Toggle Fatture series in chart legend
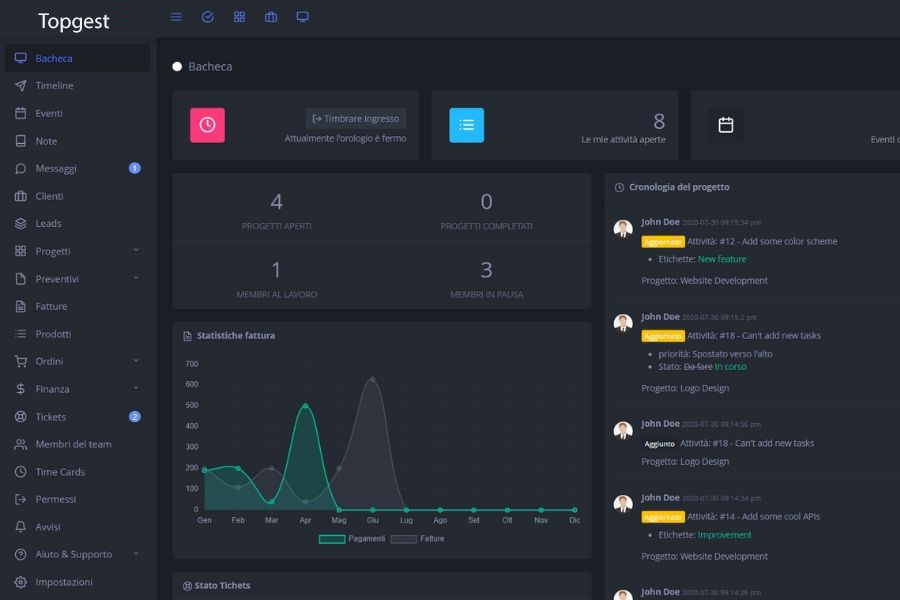The image size is (900, 600). click(417, 539)
